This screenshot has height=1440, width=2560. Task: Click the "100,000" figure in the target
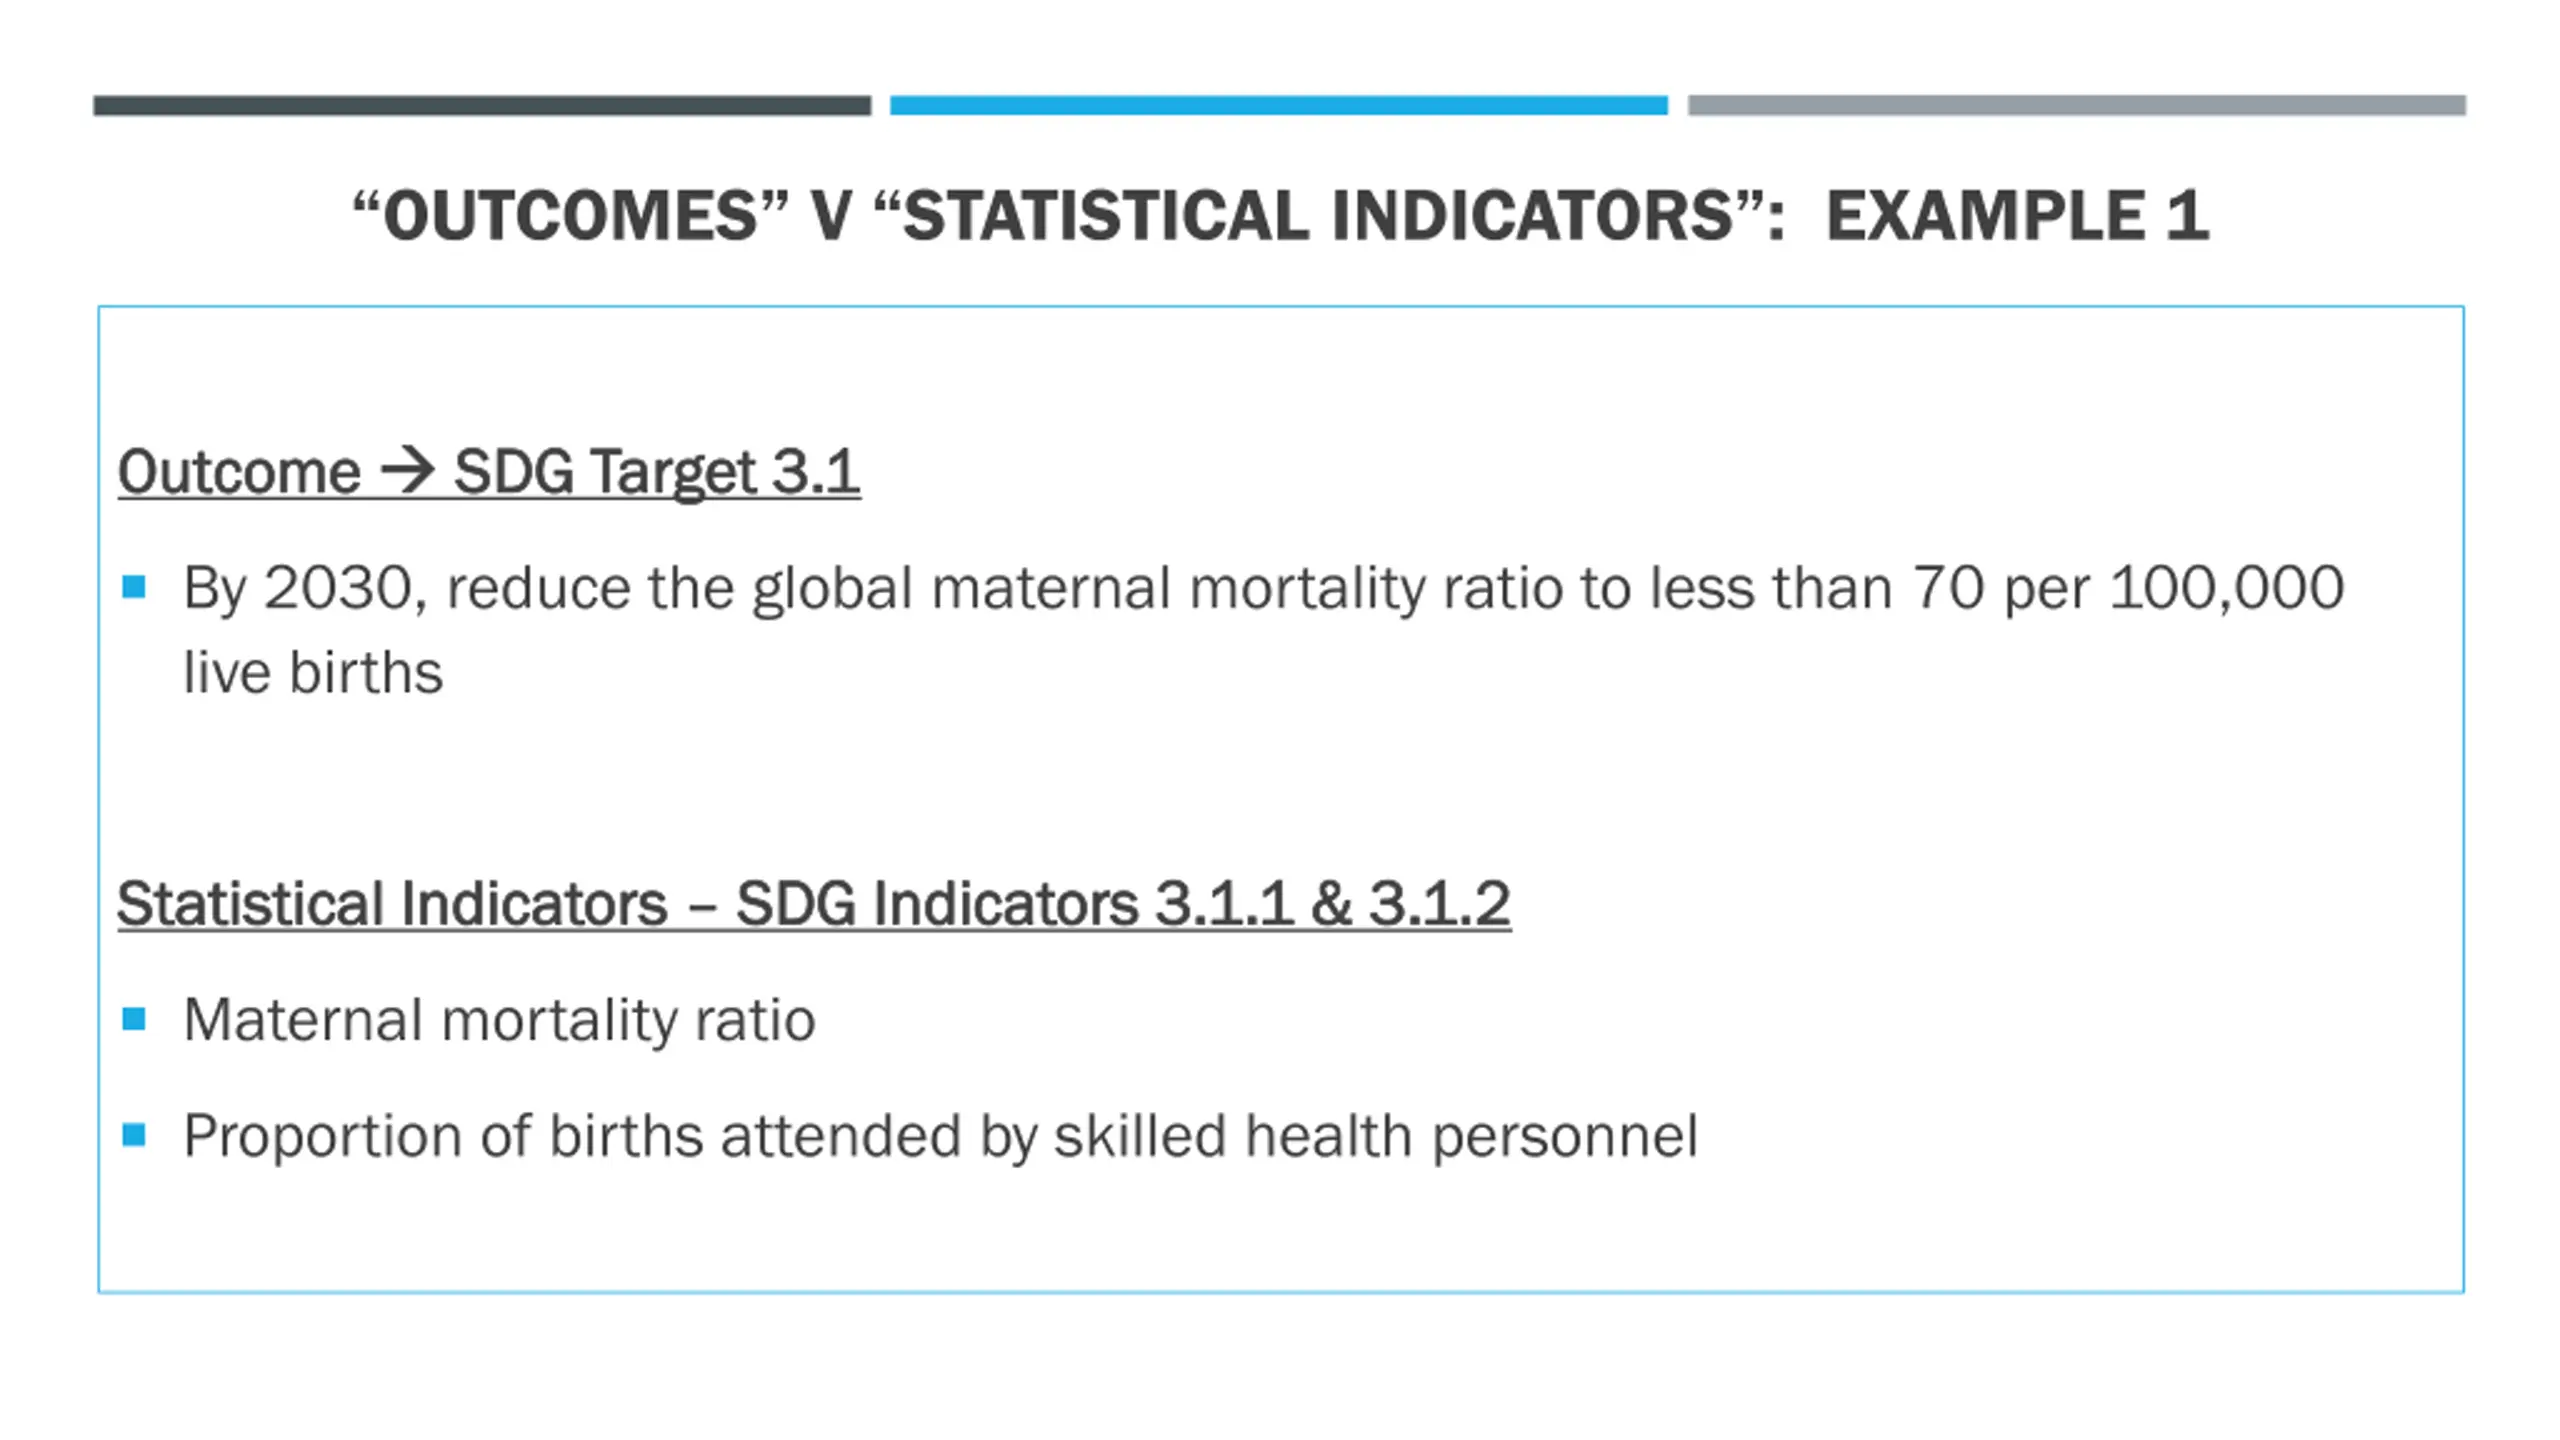pyautogui.click(x=2226, y=588)
